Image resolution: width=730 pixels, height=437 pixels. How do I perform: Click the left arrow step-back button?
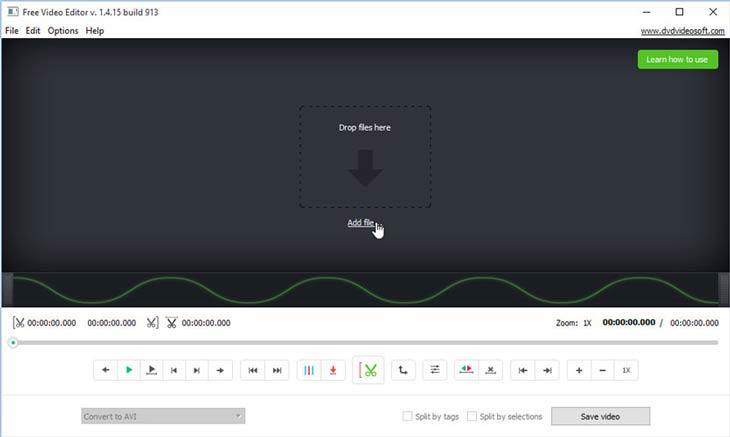(106, 370)
